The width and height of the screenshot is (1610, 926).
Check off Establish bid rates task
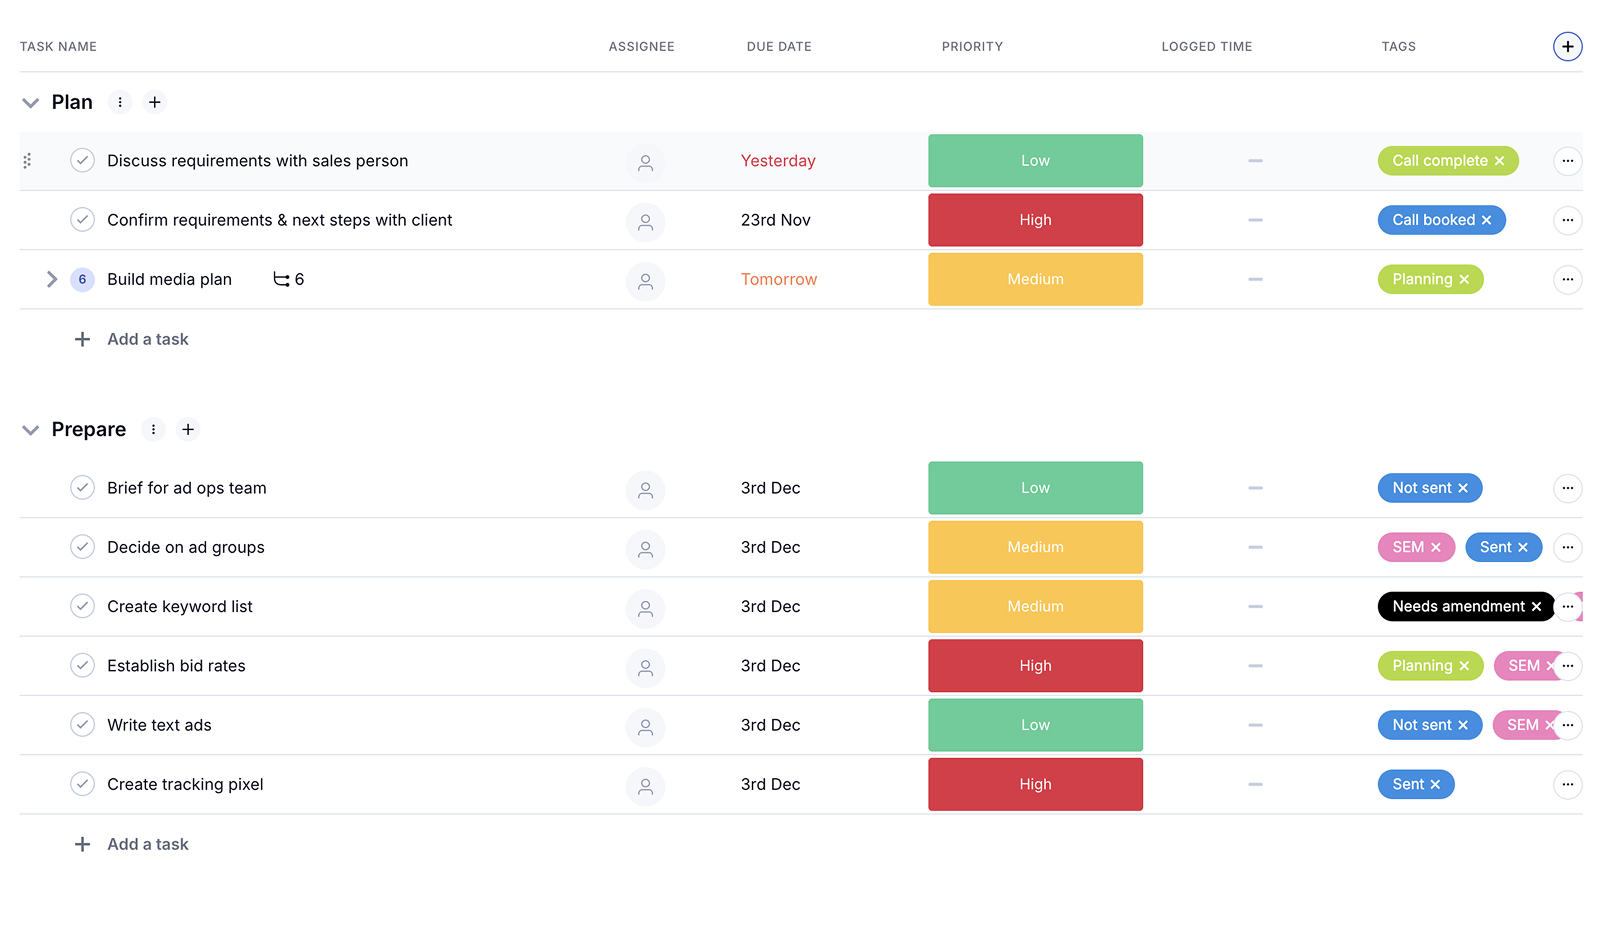coord(82,666)
